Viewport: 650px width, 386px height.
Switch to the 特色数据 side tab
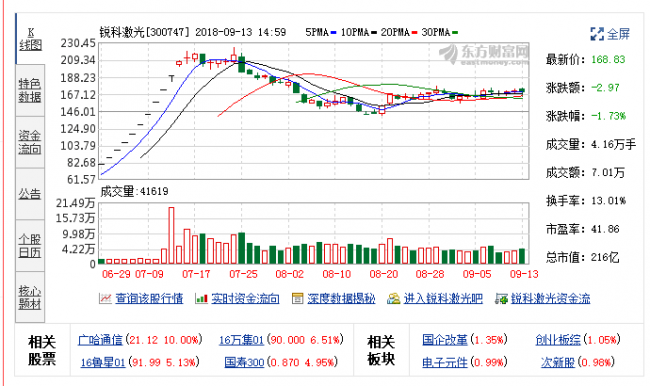pyautogui.click(x=30, y=90)
